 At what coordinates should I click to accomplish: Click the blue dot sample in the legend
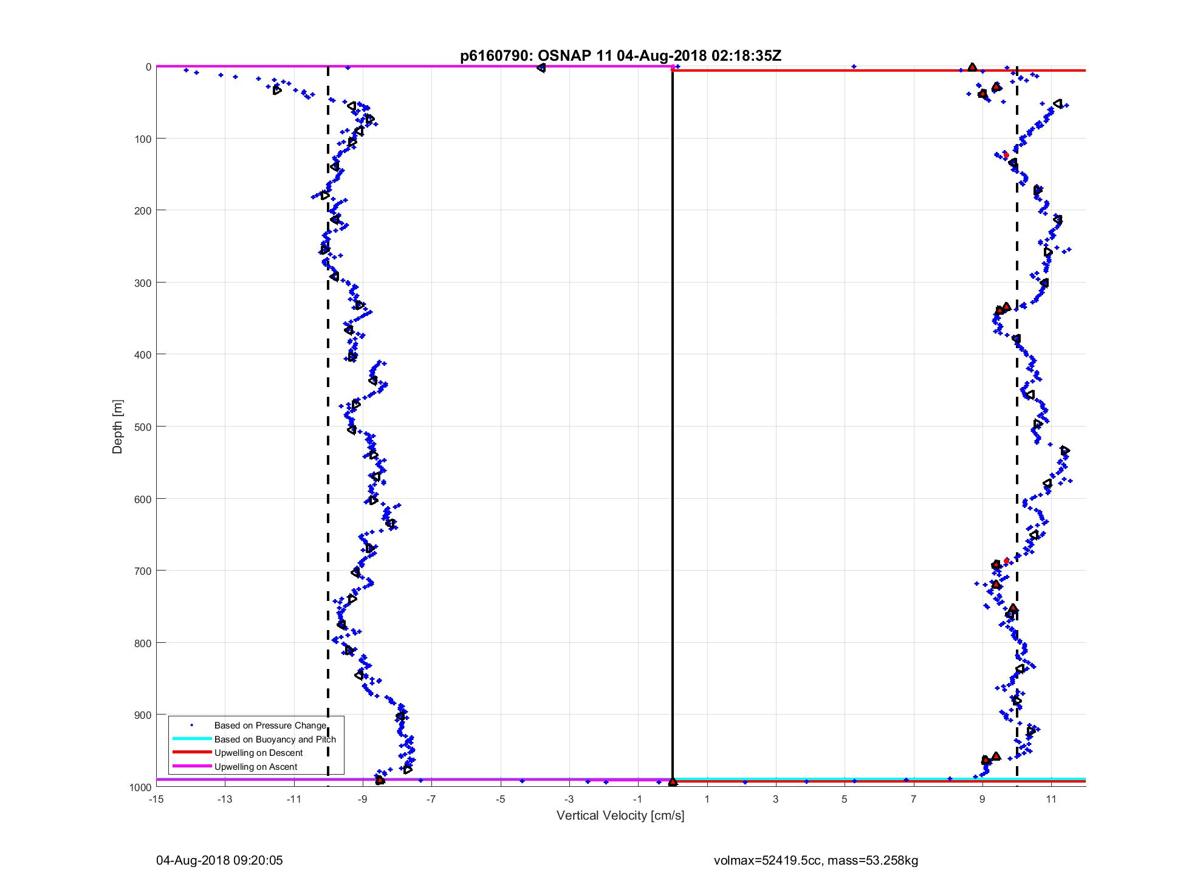[x=191, y=723]
